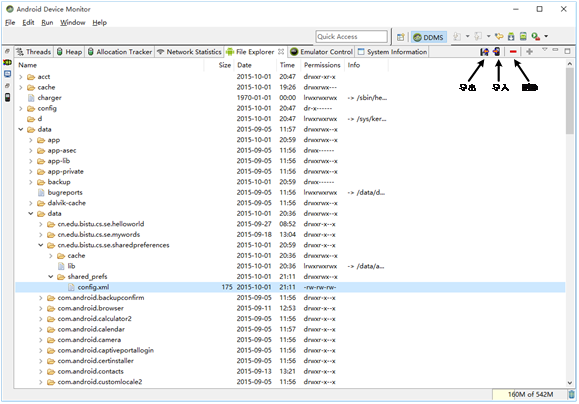Open the view menu triangle of File Explorer
The image size is (579, 404).
coord(544,49)
